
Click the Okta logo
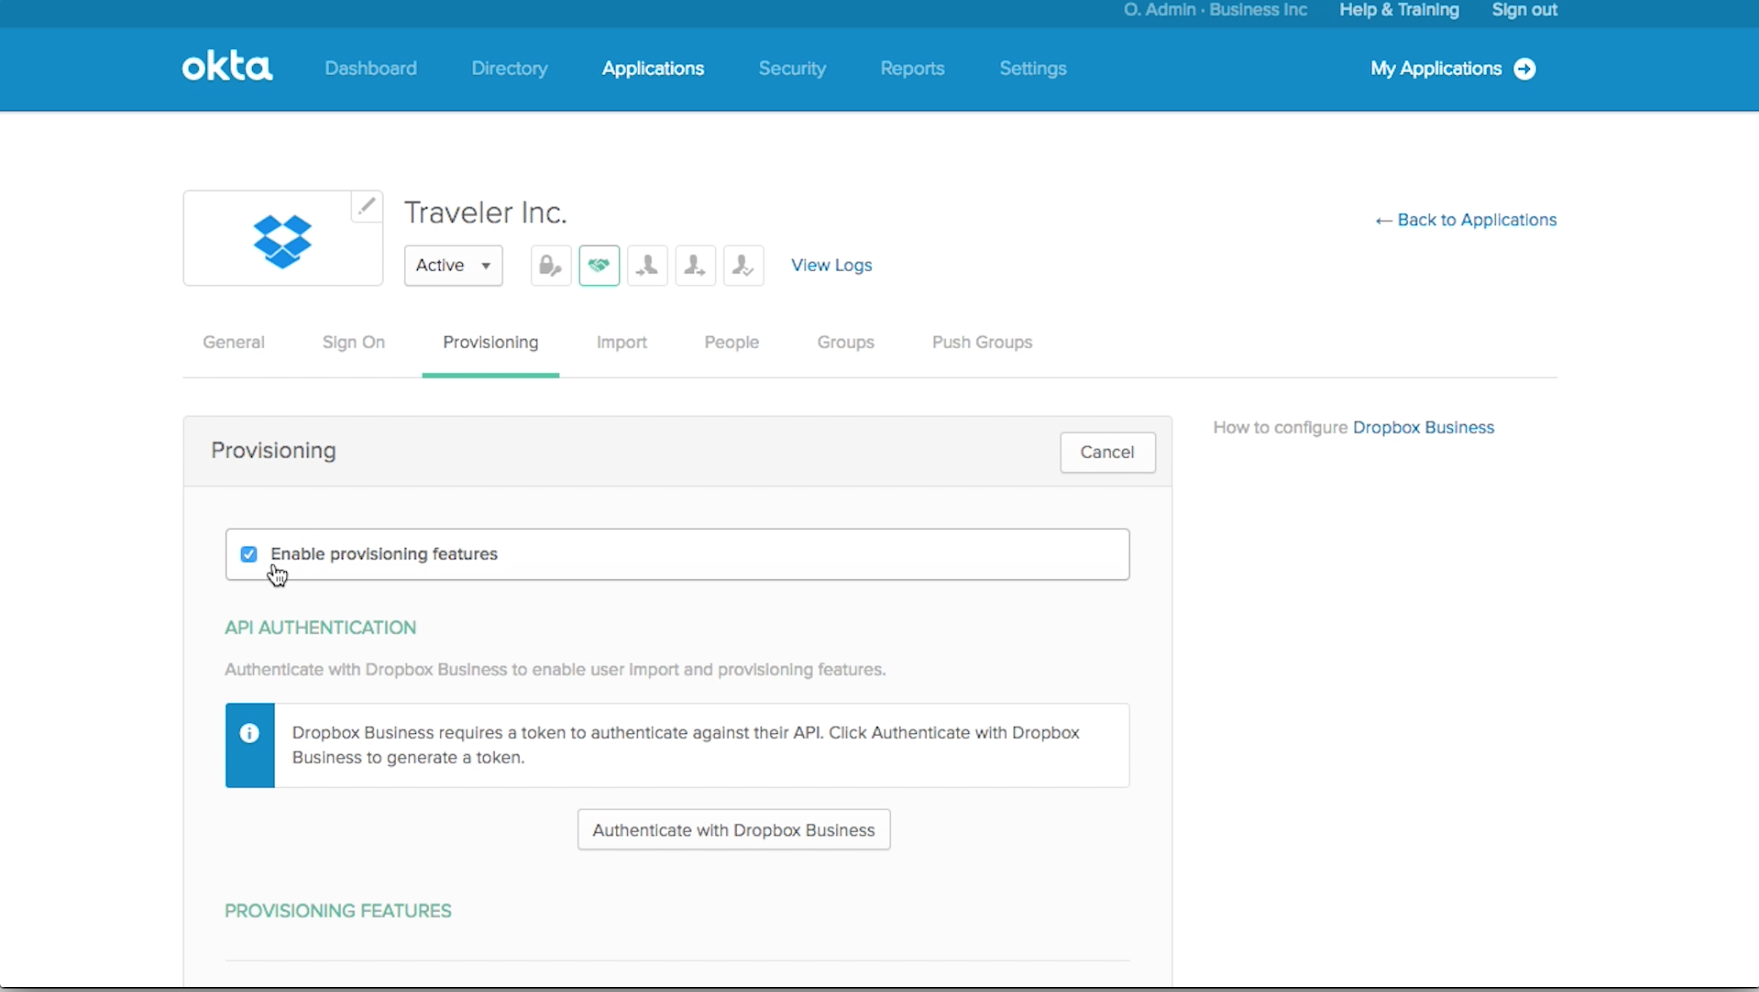tap(227, 68)
